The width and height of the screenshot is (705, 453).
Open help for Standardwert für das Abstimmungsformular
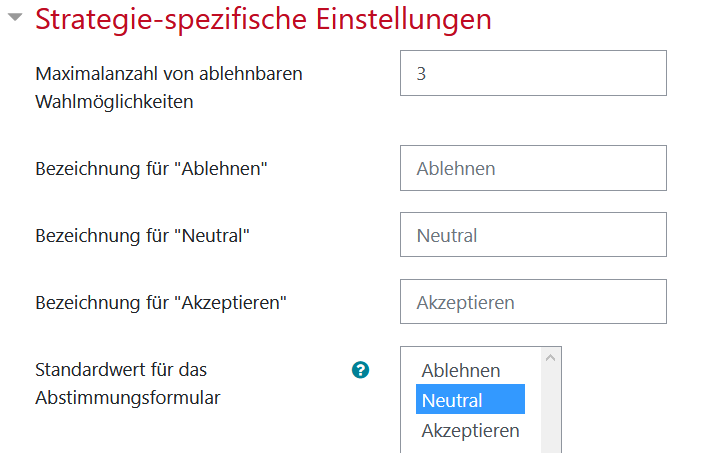pos(360,370)
